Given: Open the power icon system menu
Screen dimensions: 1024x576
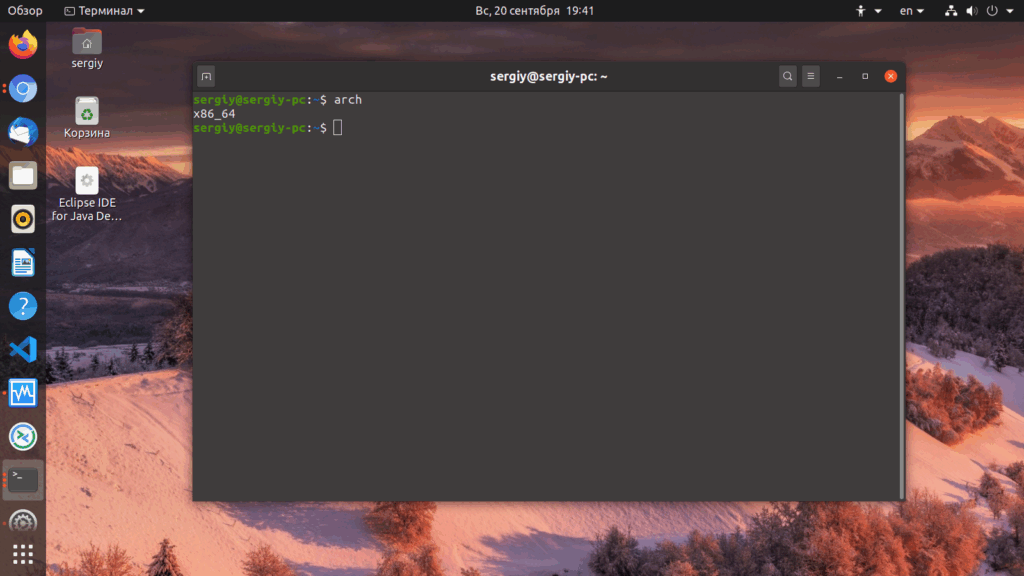Looking at the screenshot, I should coord(992,10).
